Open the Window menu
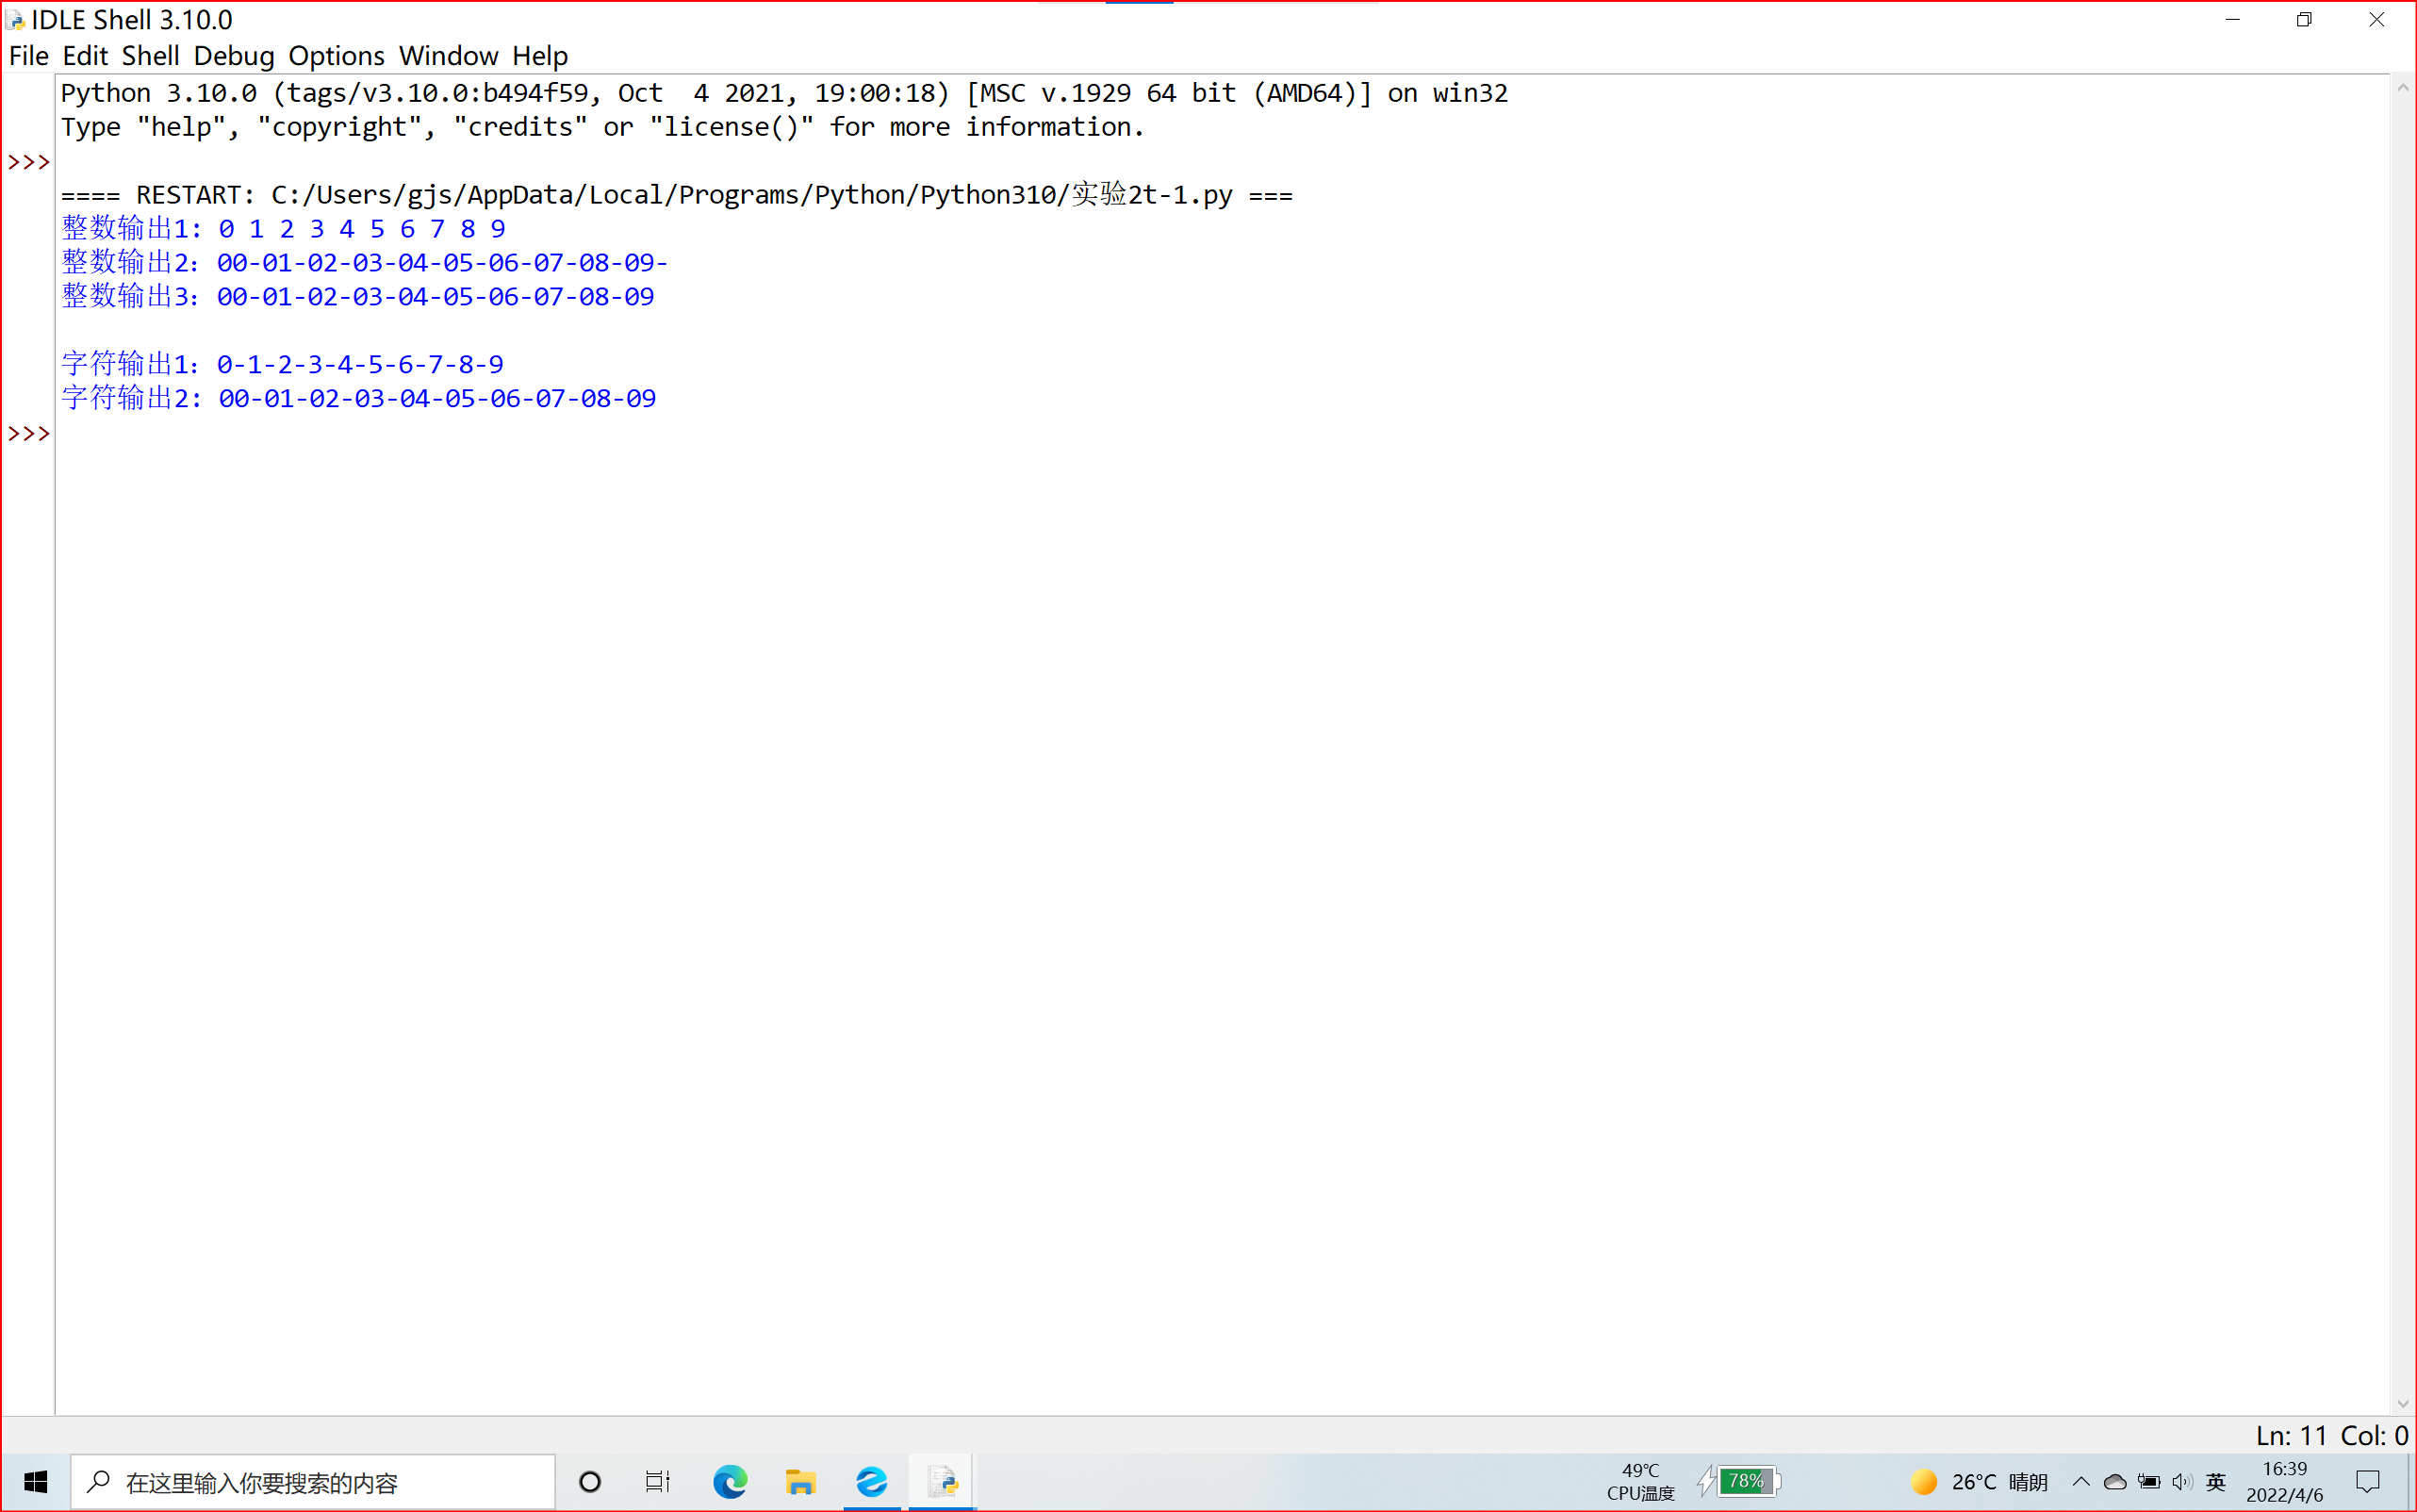2417x1512 pixels. click(448, 56)
